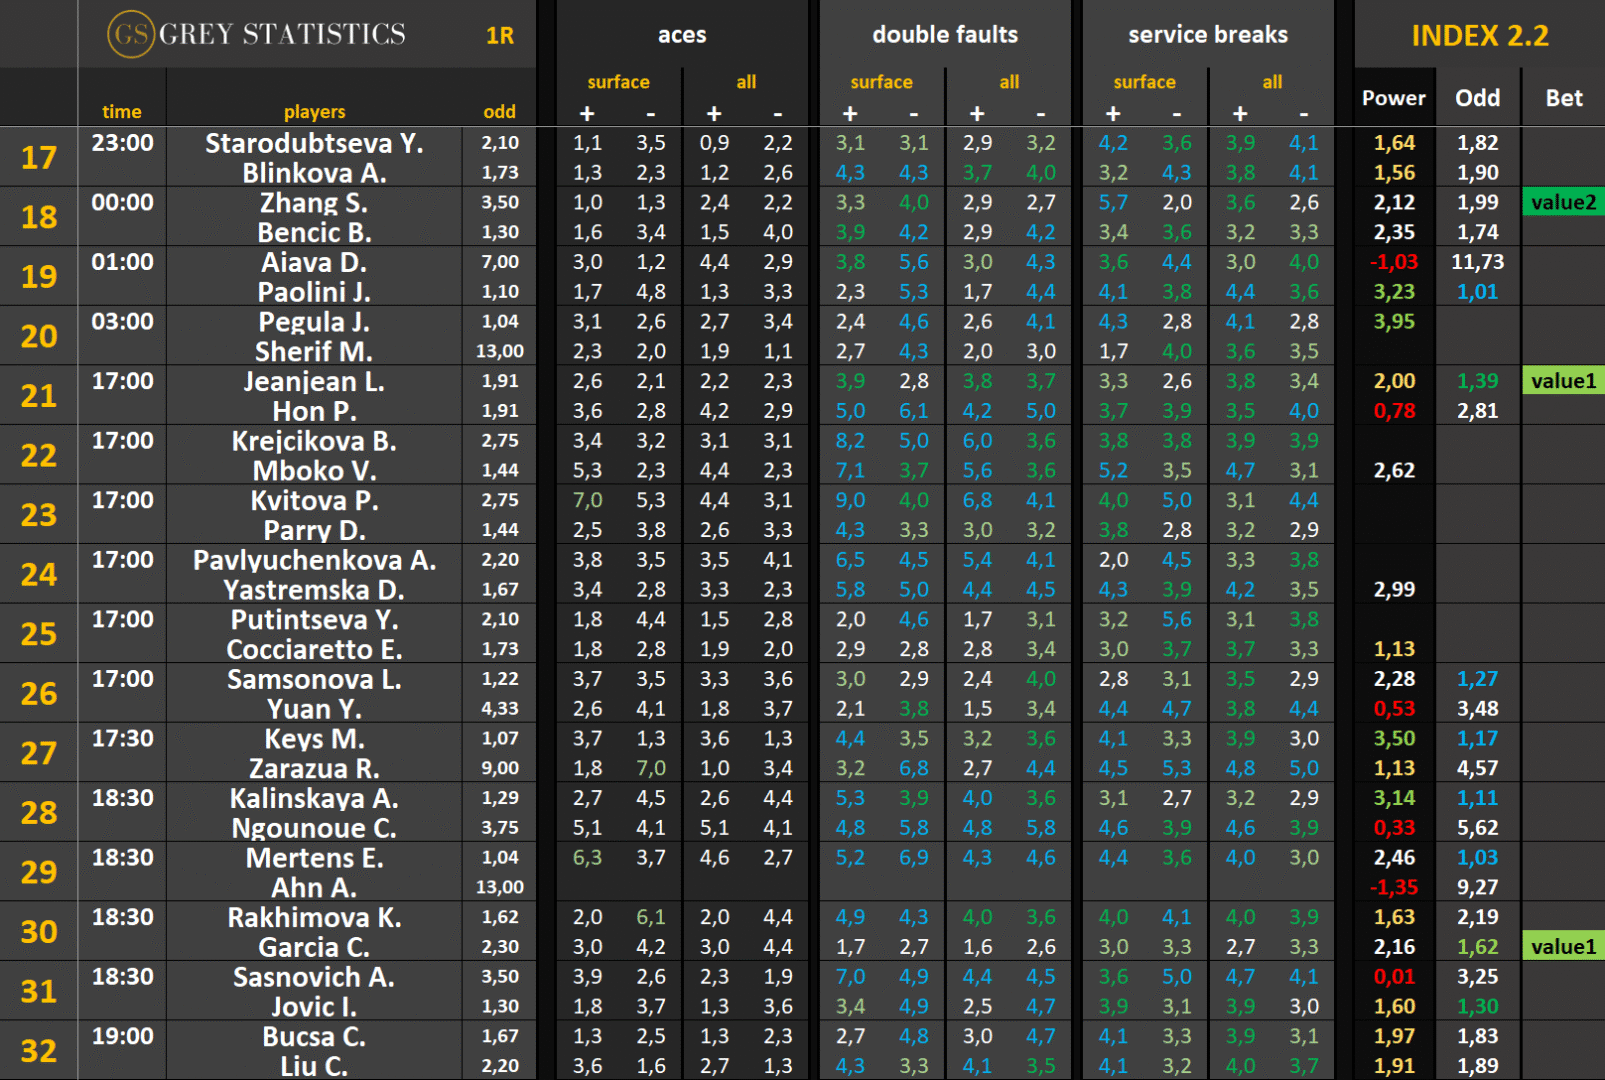Image resolution: width=1605 pixels, height=1080 pixels.
Task: Click the Odd column header in INDEX
Action: click(x=1478, y=98)
